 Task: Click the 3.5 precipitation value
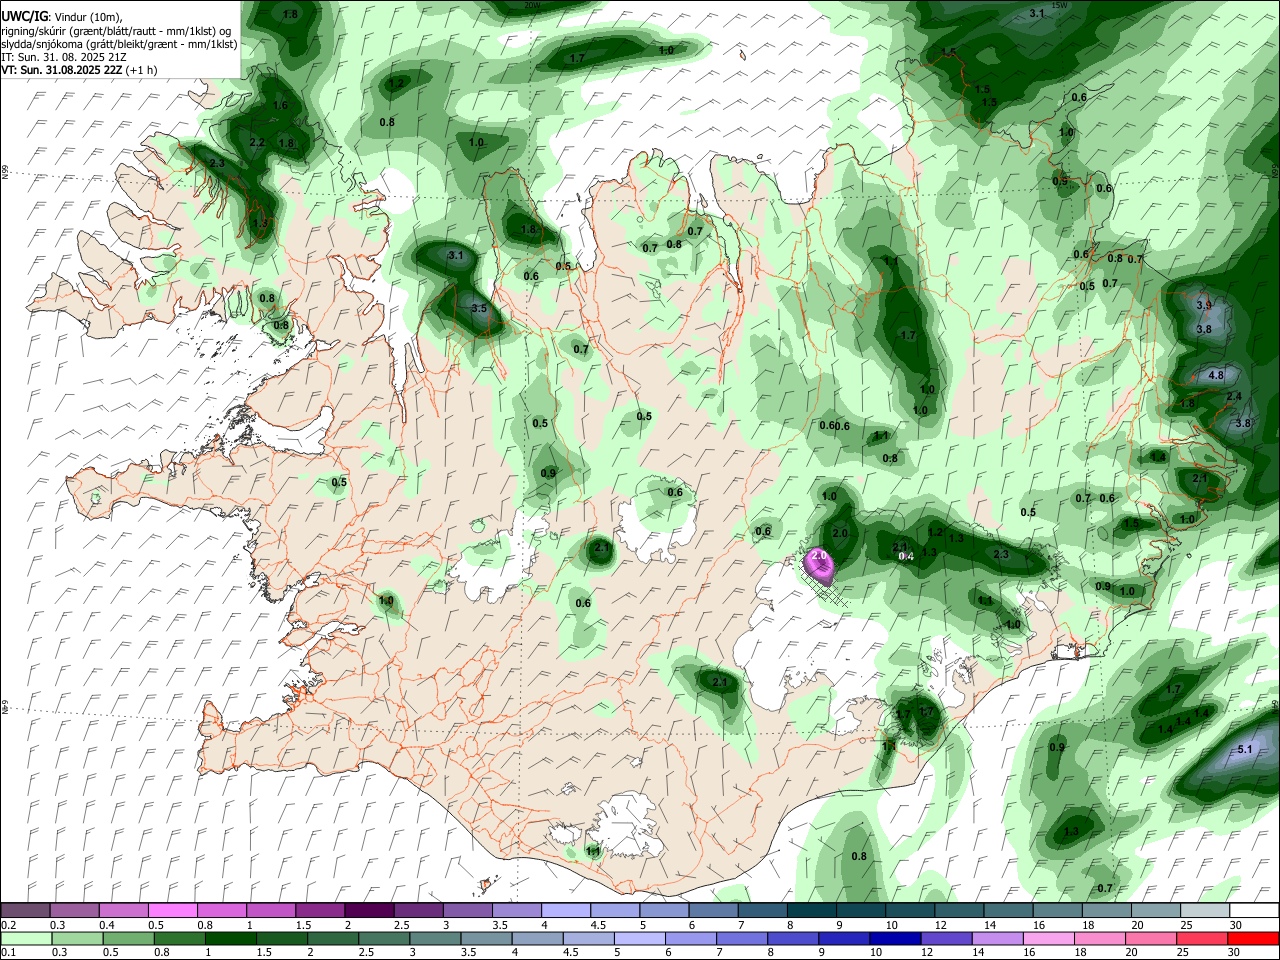point(479,309)
